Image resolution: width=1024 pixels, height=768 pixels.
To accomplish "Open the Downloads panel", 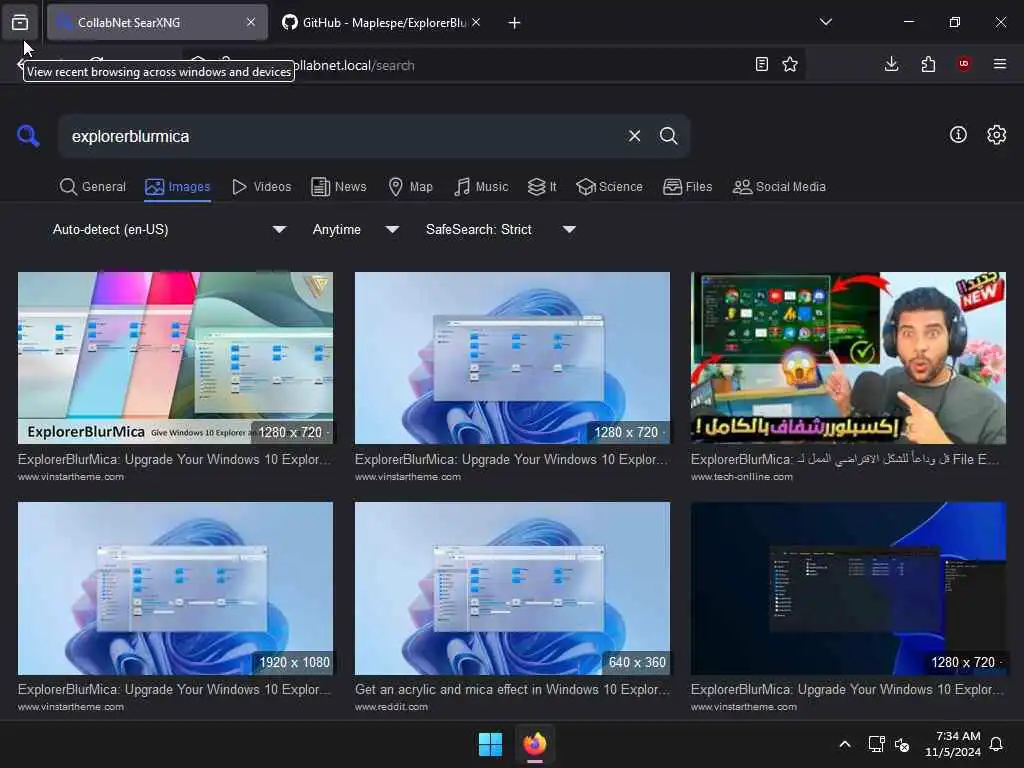I will (x=891, y=64).
